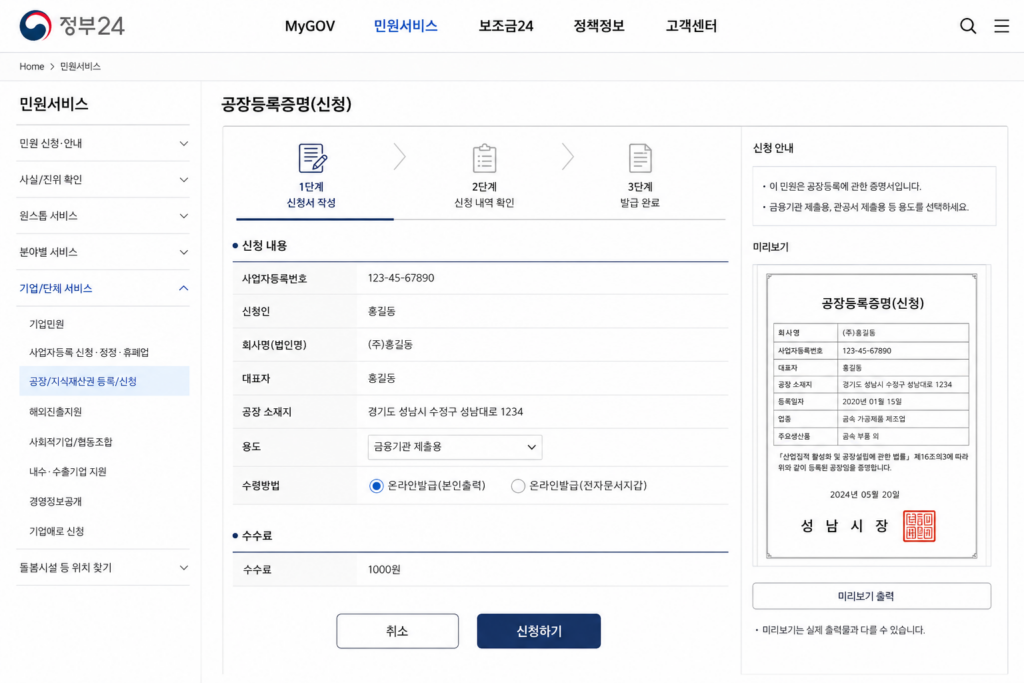Open 보조금24 top menu
Image resolution: width=1024 pixels, height=683 pixels.
(x=506, y=26)
